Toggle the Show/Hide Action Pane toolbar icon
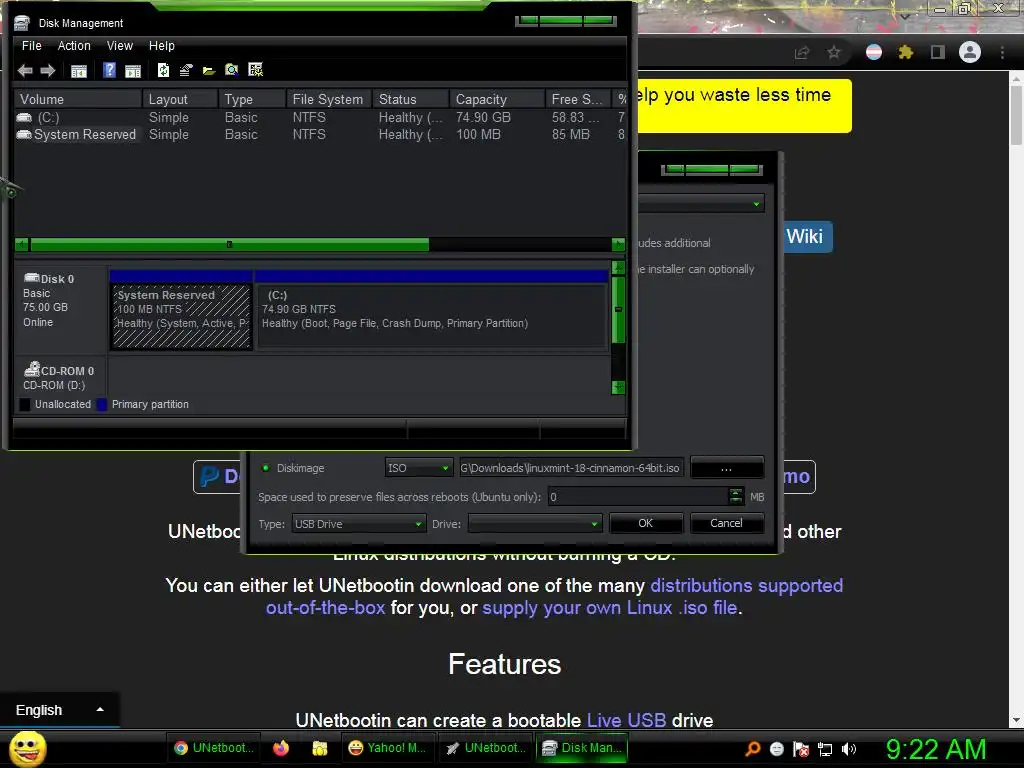 [133, 71]
